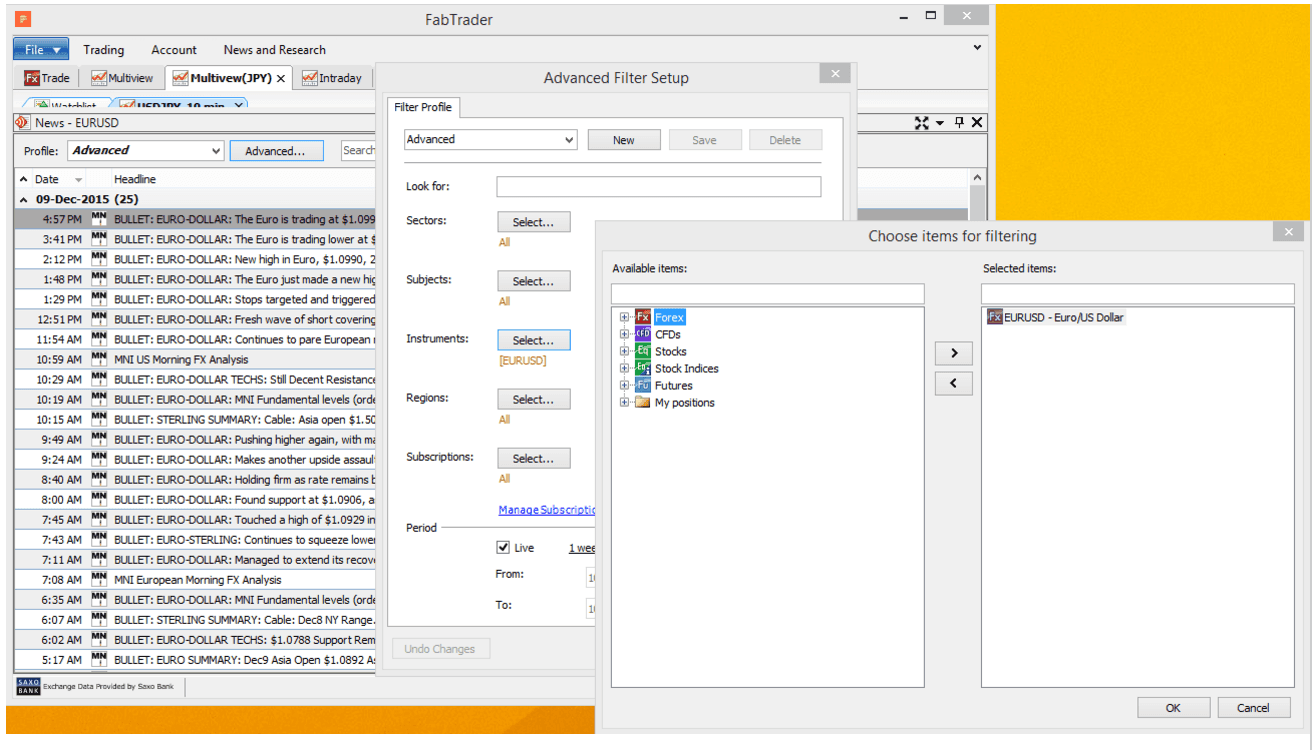Click Select... for Regions
This screenshot has height=750, width=1314.
click(534, 399)
